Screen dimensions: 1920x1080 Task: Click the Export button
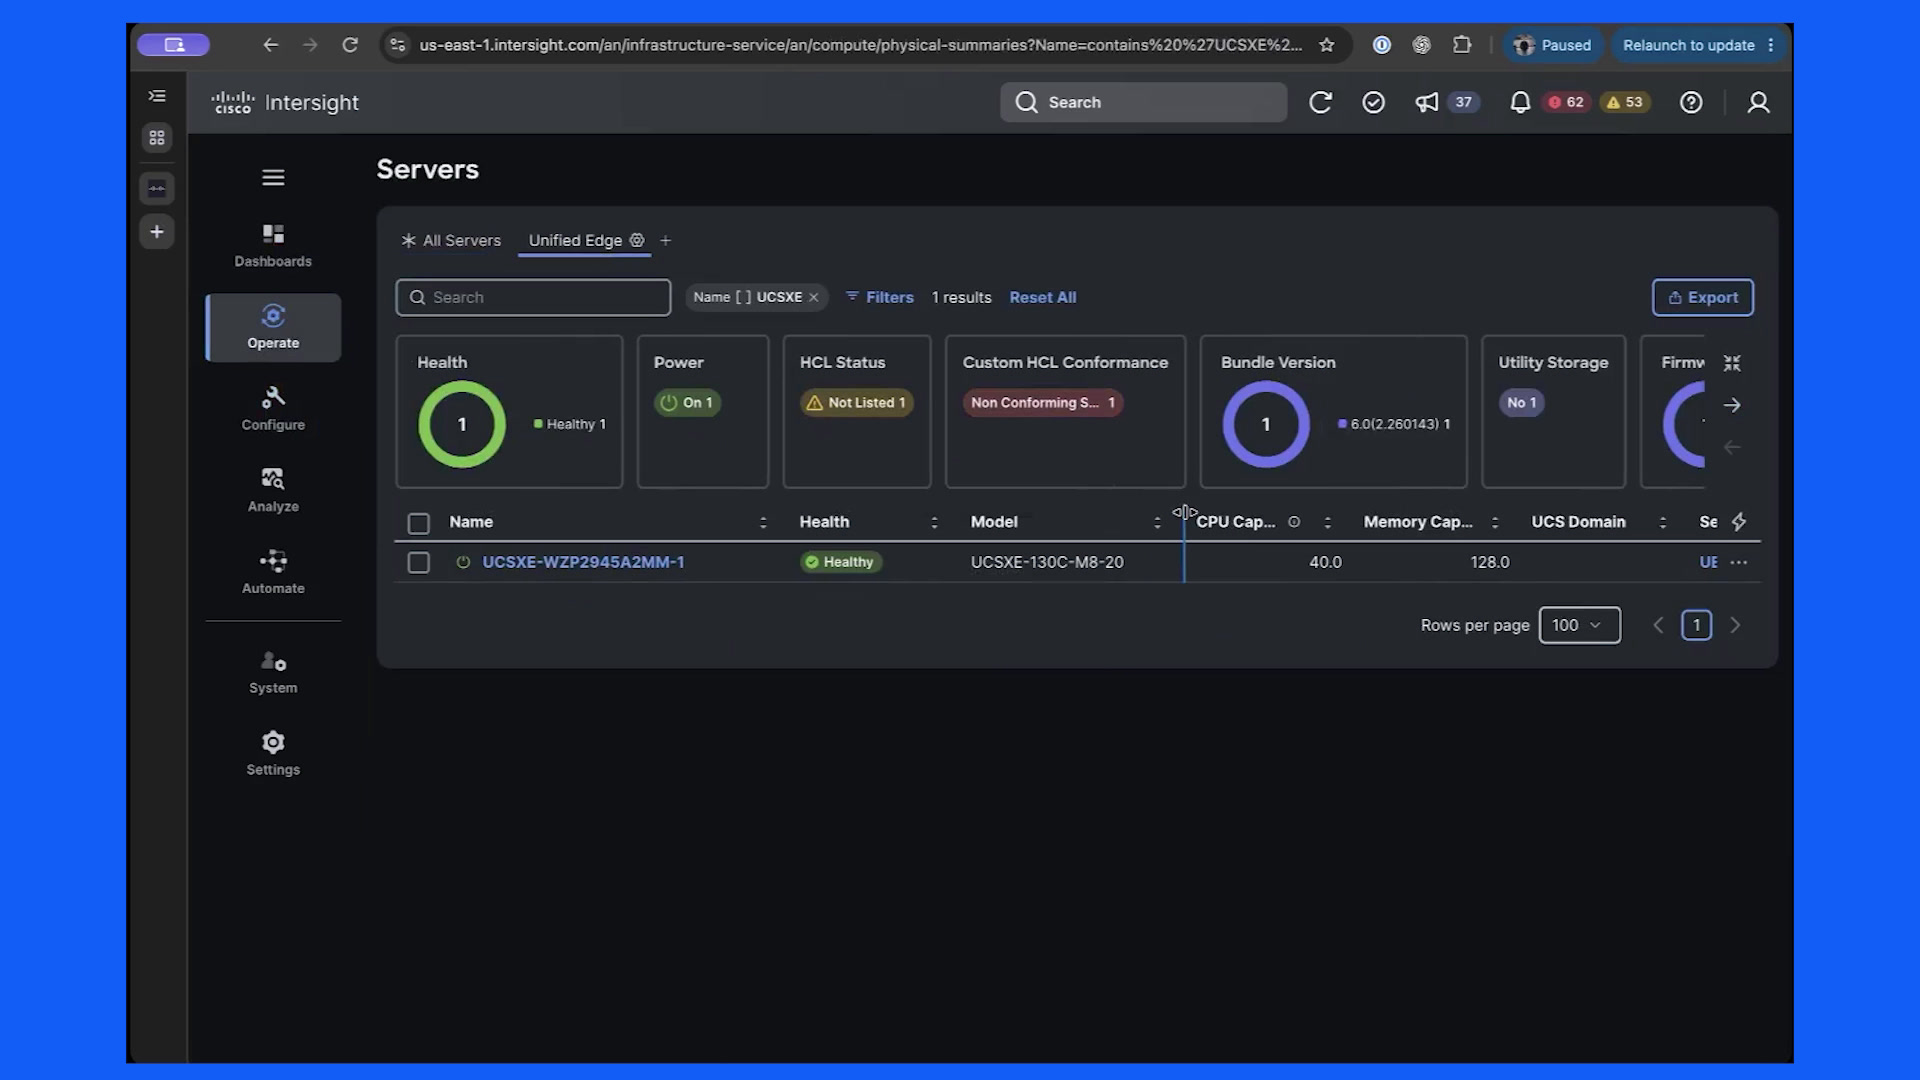pyautogui.click(x=1702, y=297)
